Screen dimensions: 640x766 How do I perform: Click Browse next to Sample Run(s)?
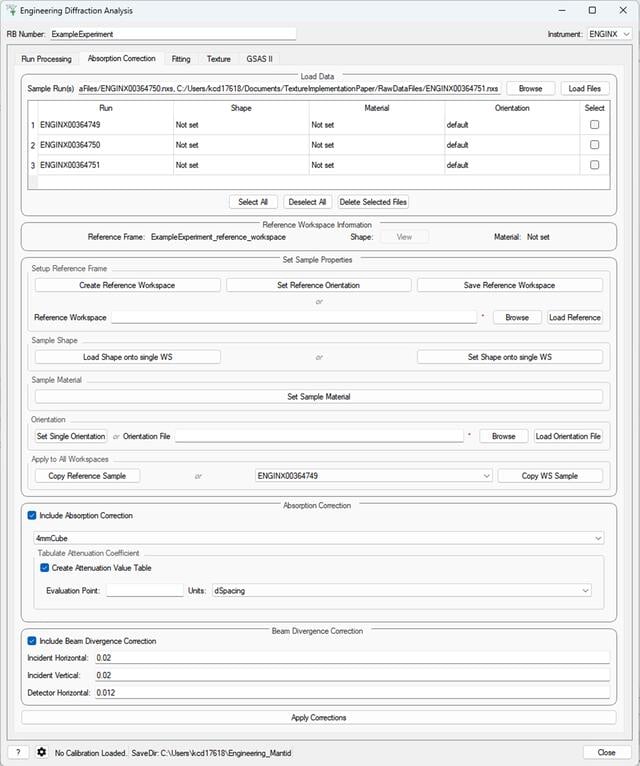pos(531,88)
